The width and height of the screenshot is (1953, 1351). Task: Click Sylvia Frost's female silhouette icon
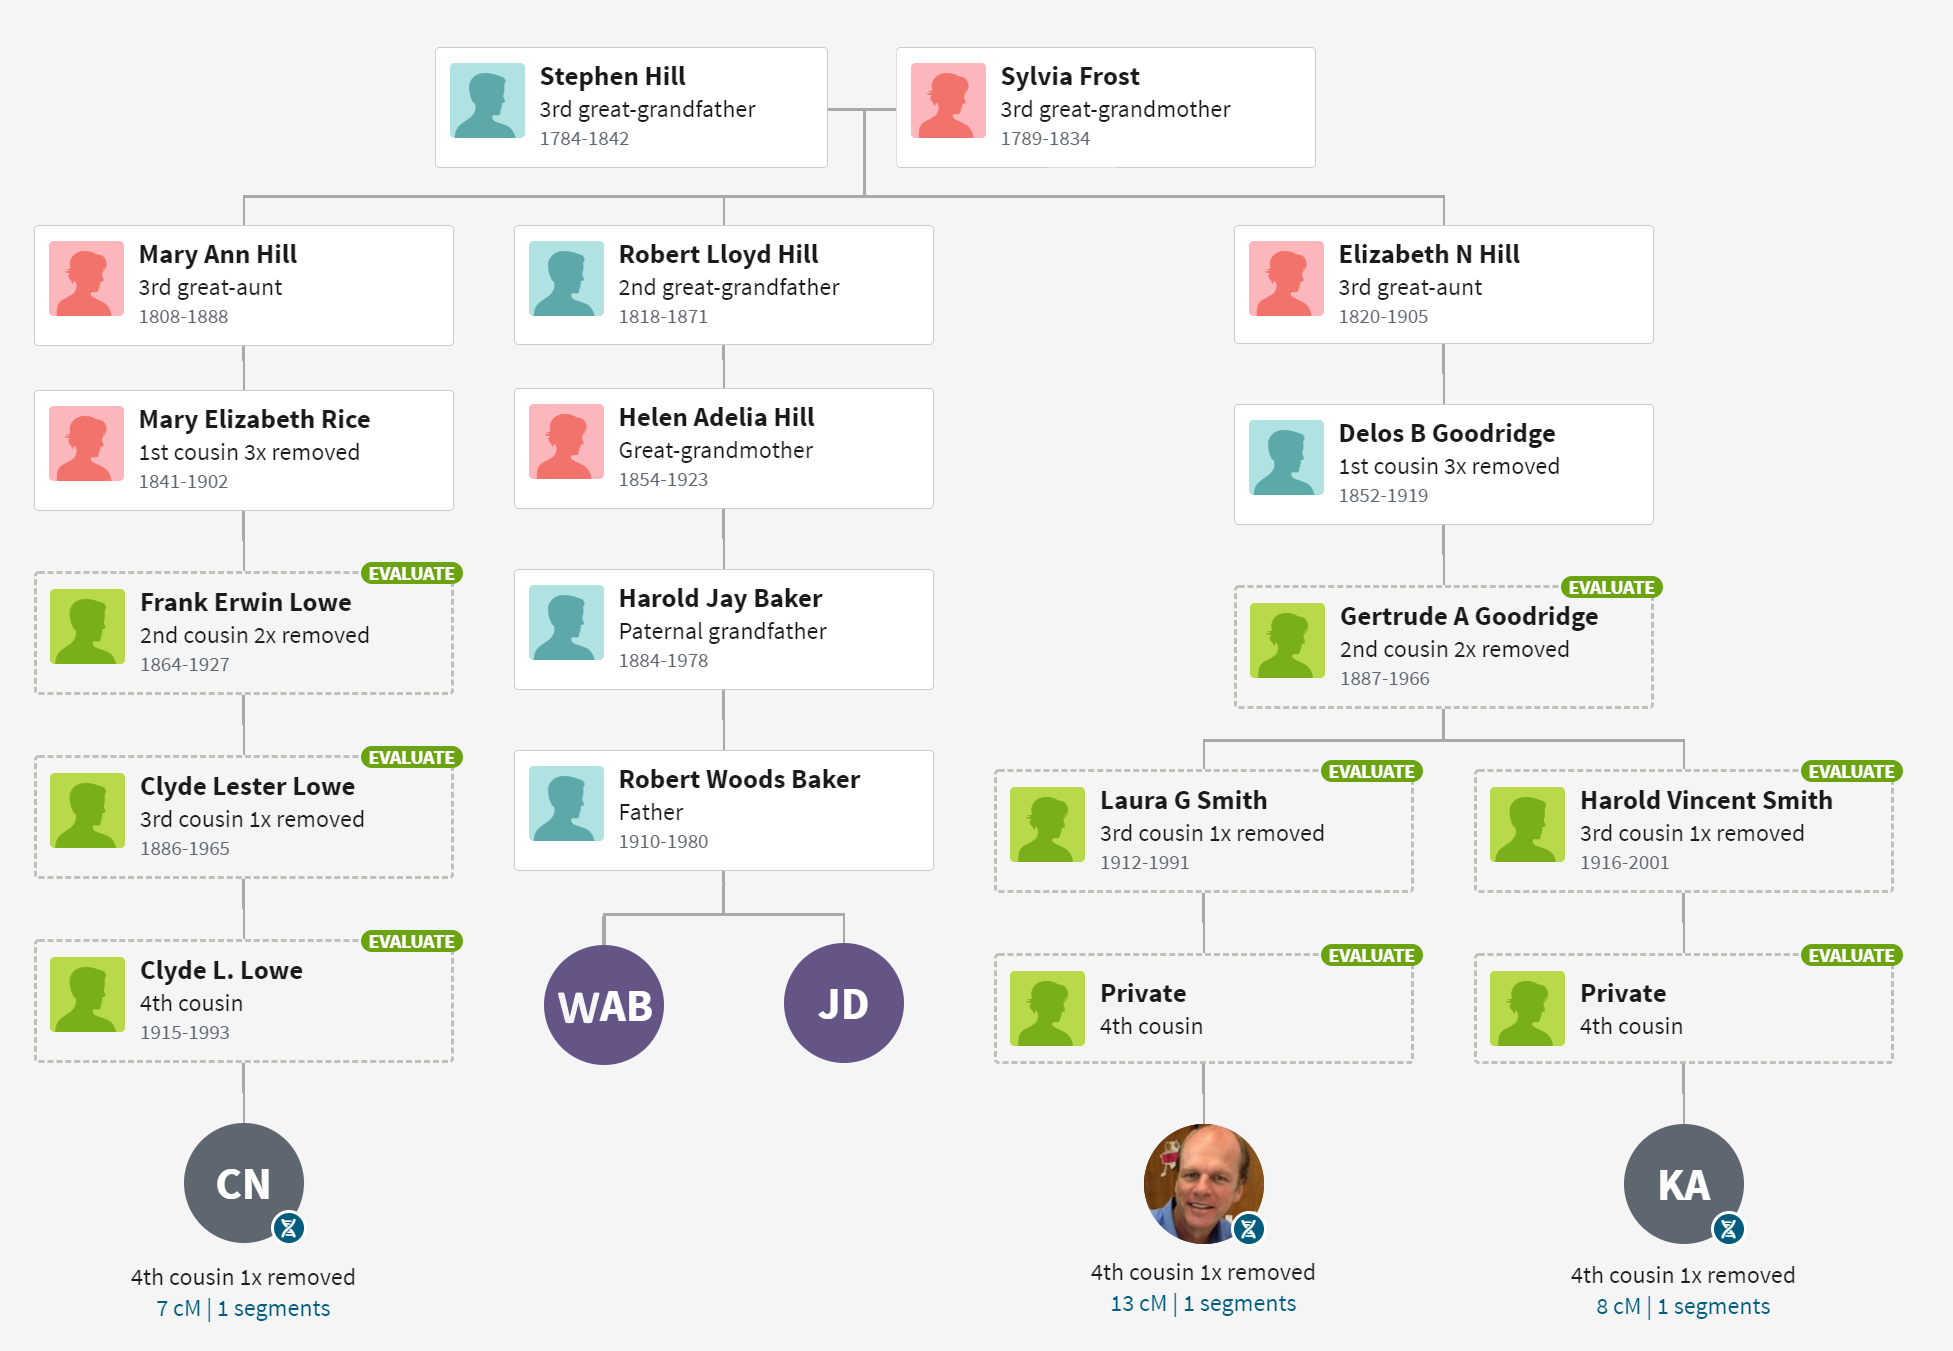tap(949, 101)
